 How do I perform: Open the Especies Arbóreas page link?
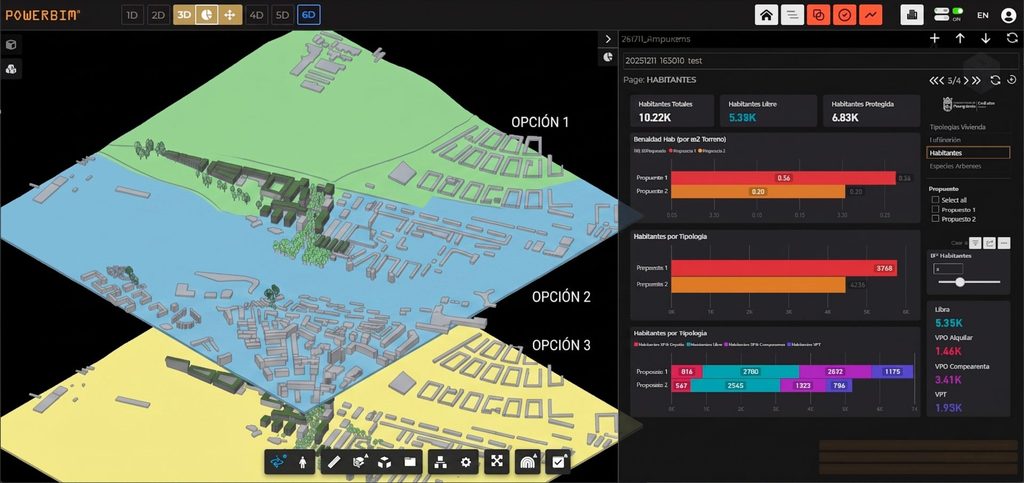click(x=955, y=166)
